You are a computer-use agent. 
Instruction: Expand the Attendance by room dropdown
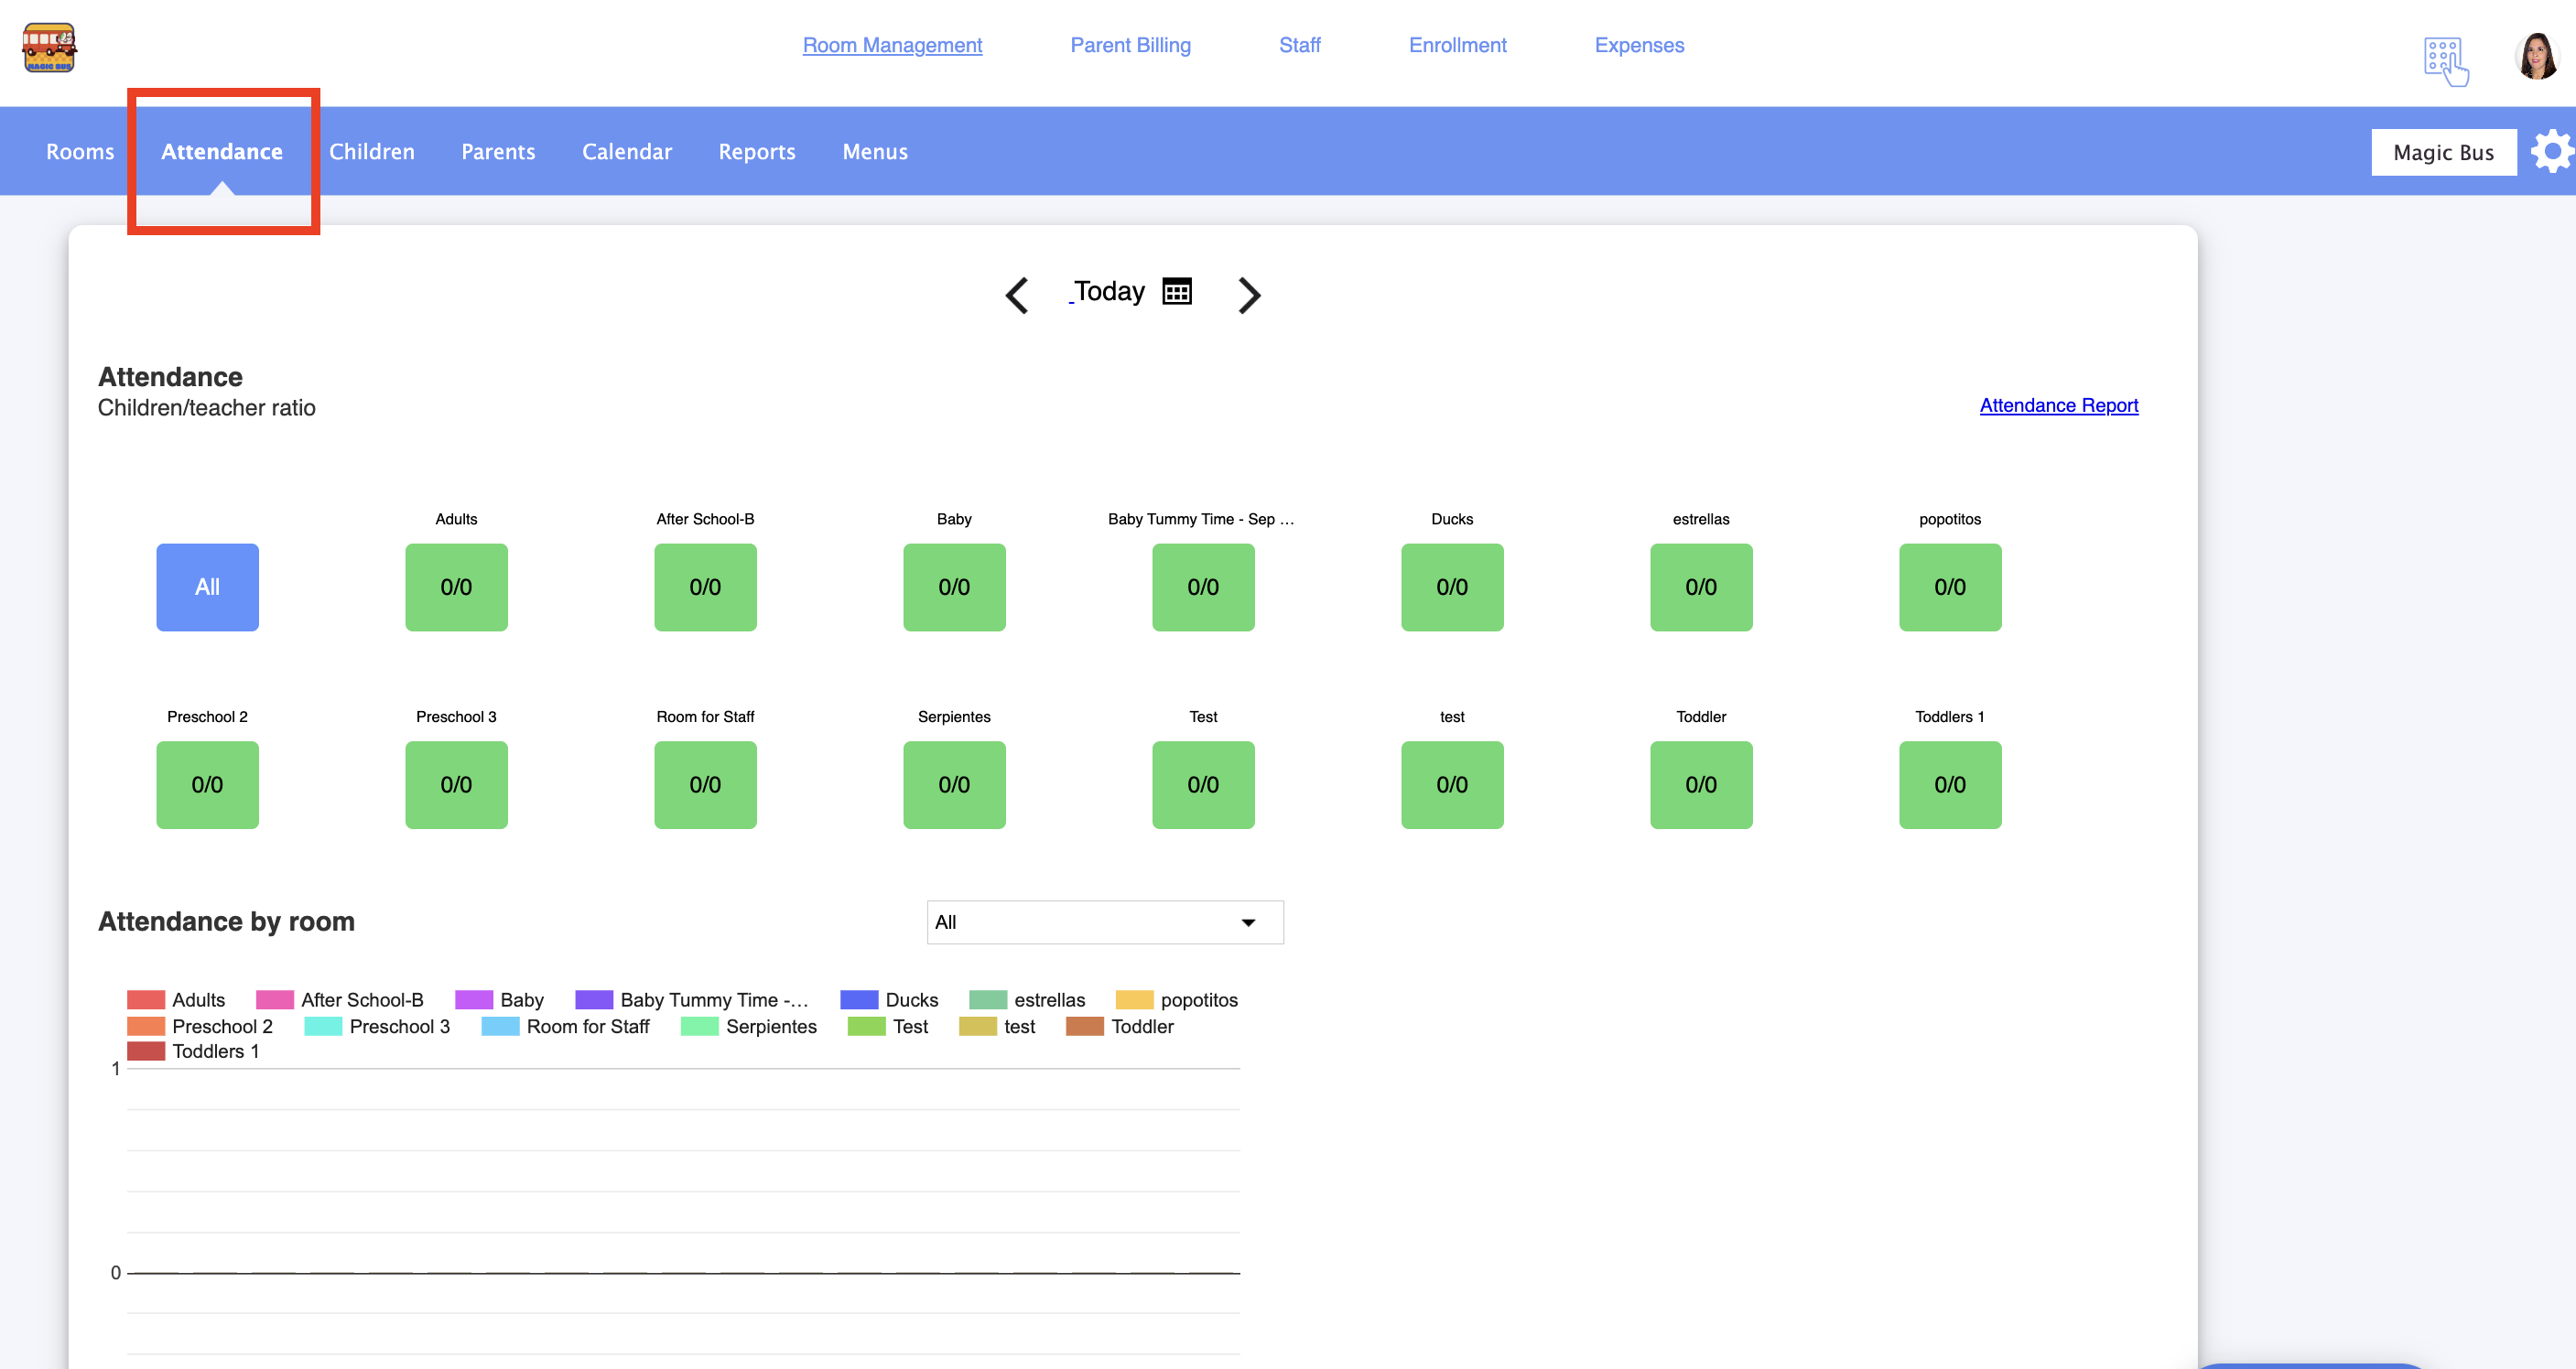(x=1104, y=922)
